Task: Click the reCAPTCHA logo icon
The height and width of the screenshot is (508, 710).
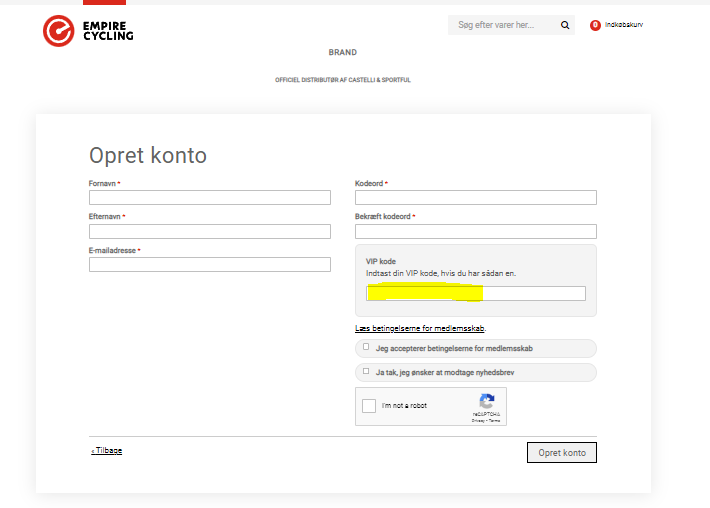Action: pos(487,400)
